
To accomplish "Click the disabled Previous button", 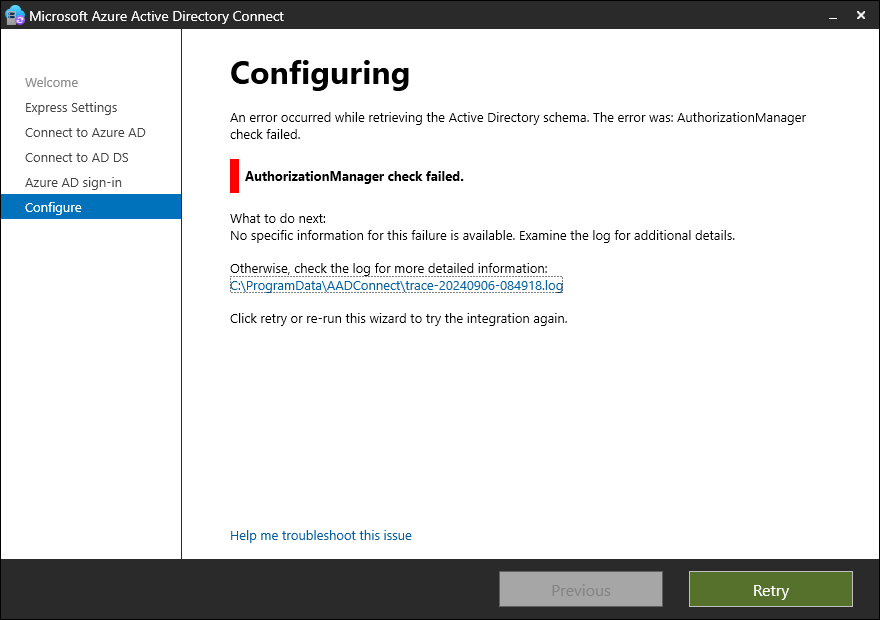I will coord(580,589).
